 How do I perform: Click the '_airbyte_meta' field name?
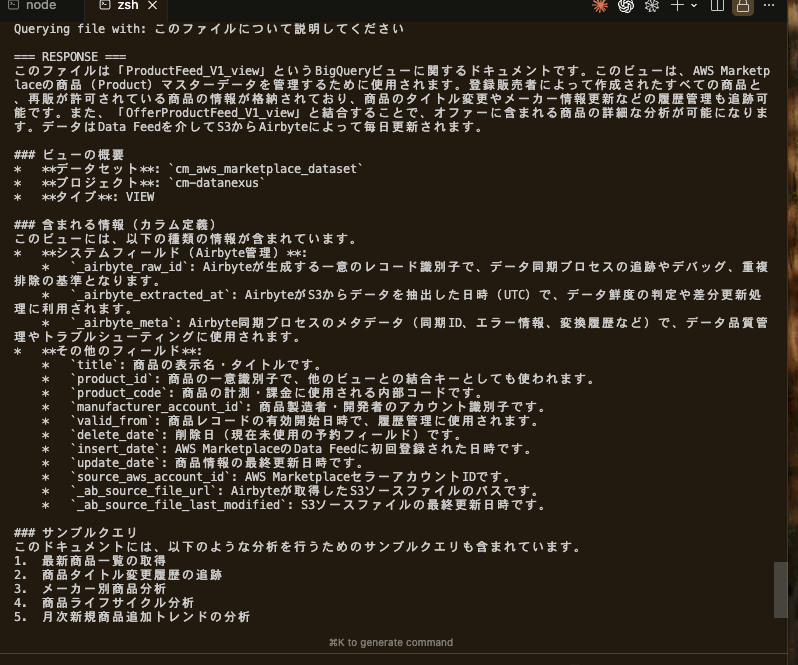122,323
